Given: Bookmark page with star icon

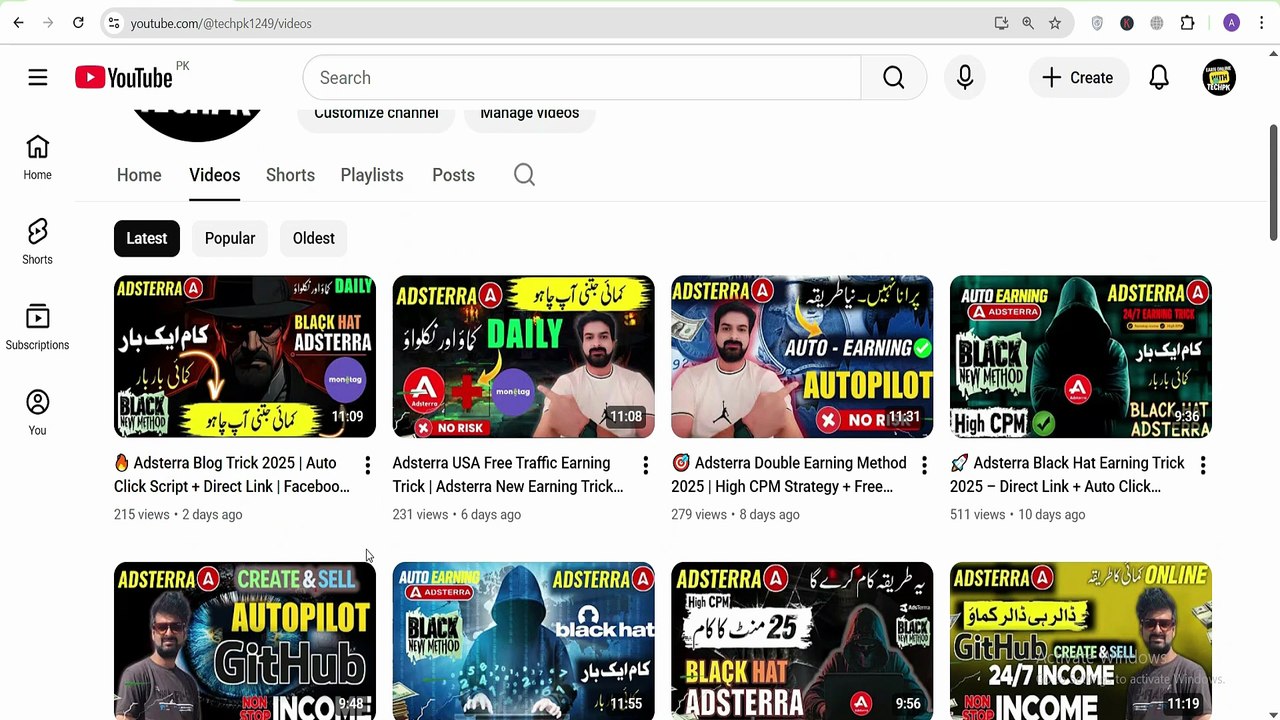Looking at the screenshot, I should point(1055,23).
